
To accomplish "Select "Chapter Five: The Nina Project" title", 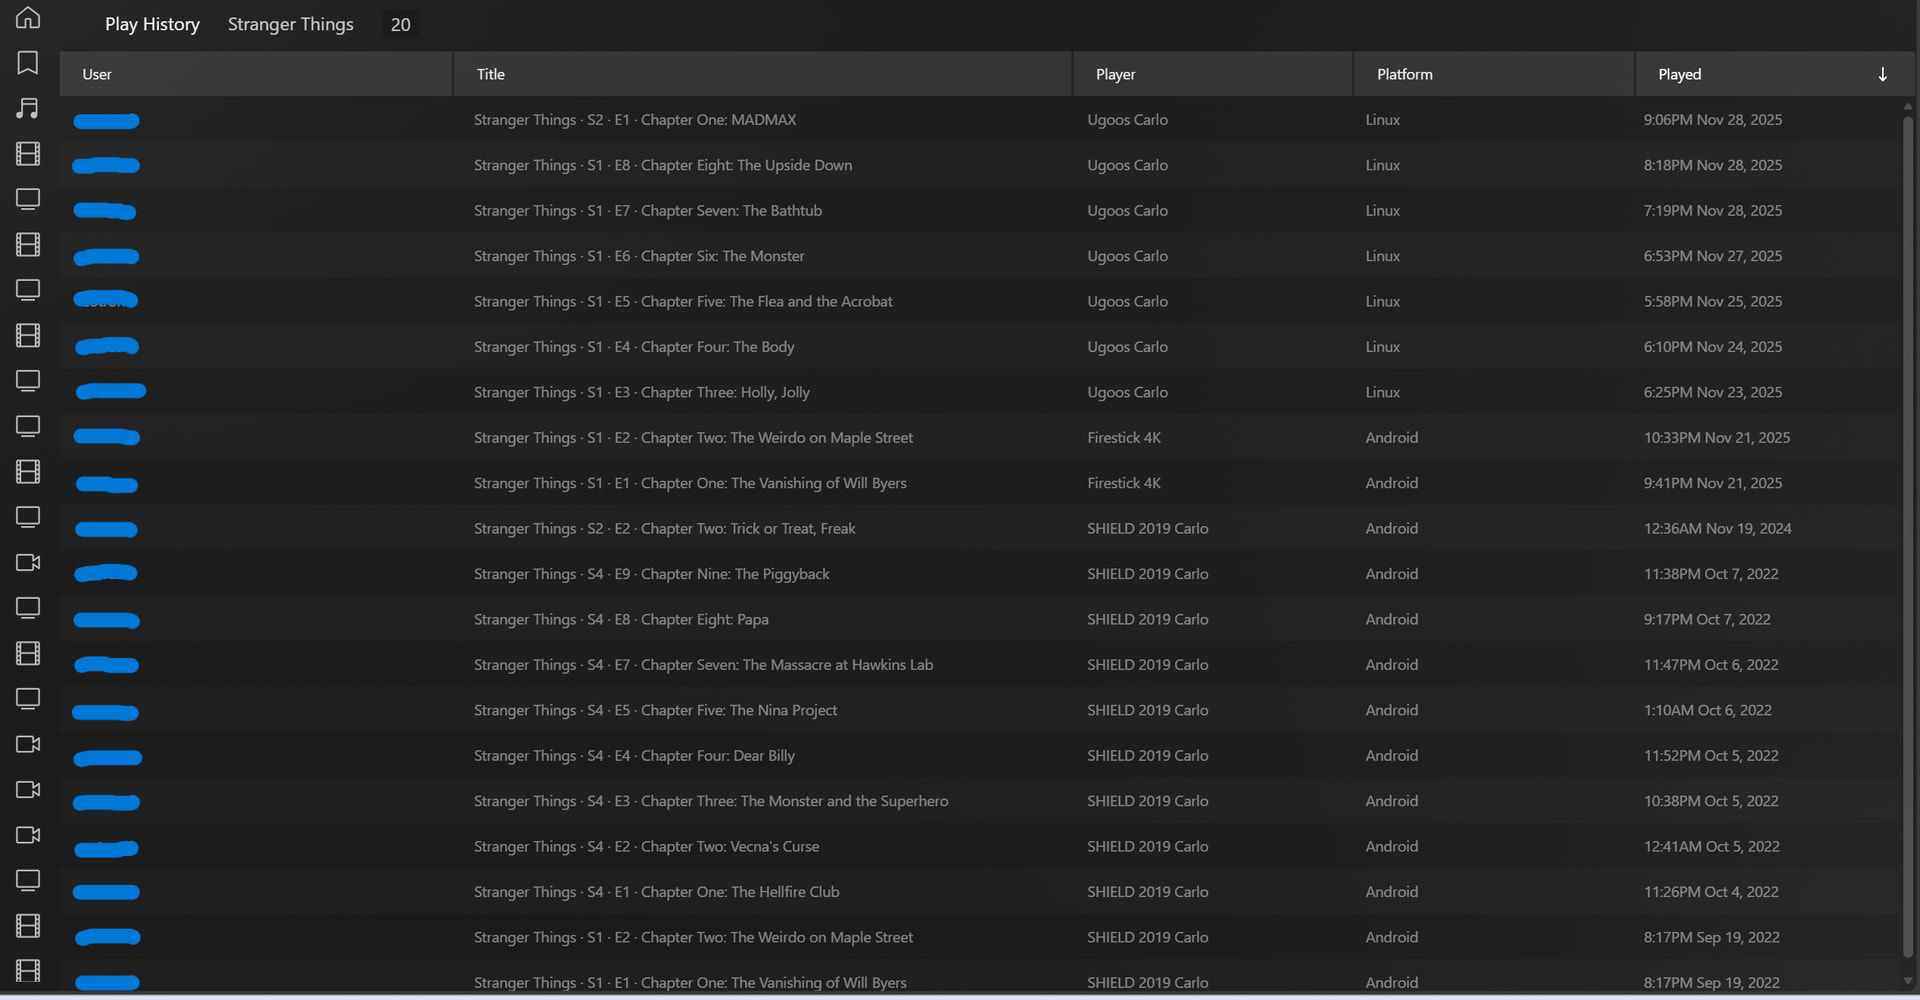I will point(739,711).
